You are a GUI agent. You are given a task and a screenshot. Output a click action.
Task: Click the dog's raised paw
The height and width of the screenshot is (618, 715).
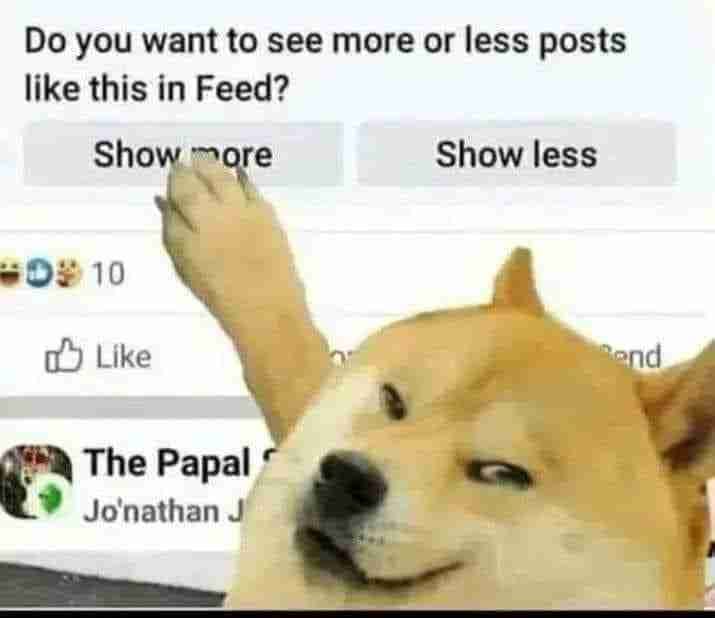coord(205,201)
